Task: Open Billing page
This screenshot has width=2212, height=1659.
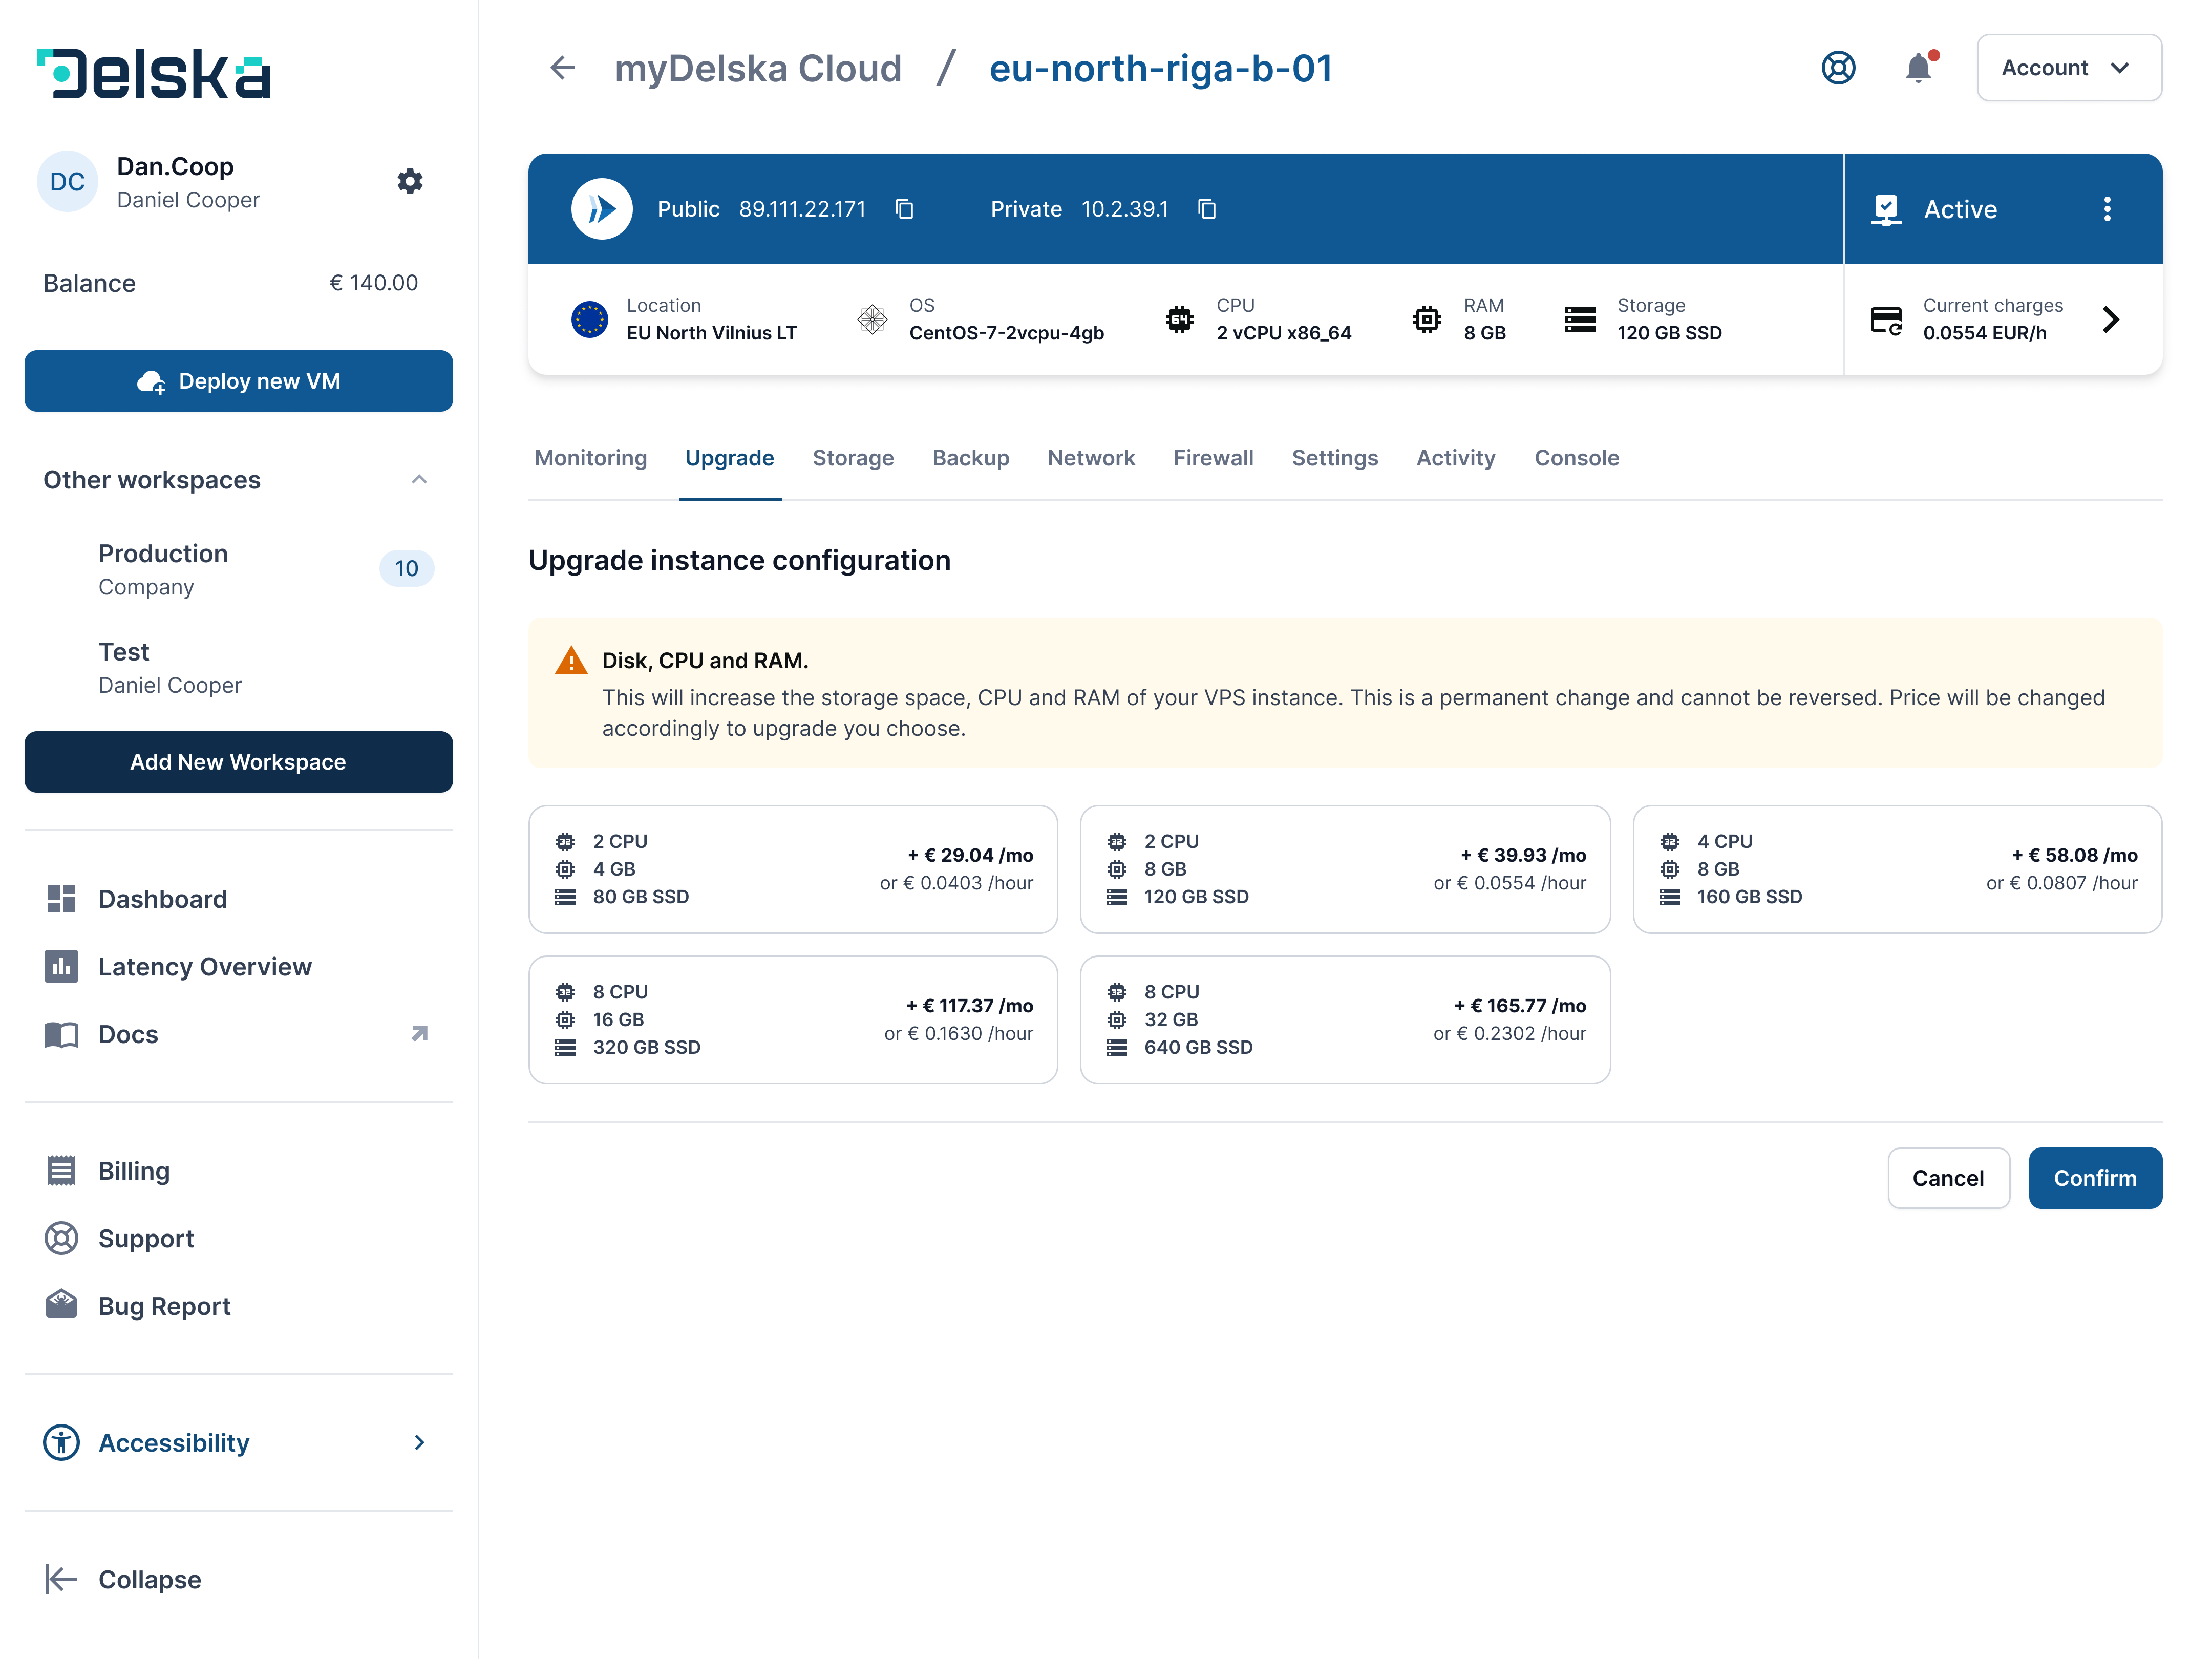Action: [238, 1171]
